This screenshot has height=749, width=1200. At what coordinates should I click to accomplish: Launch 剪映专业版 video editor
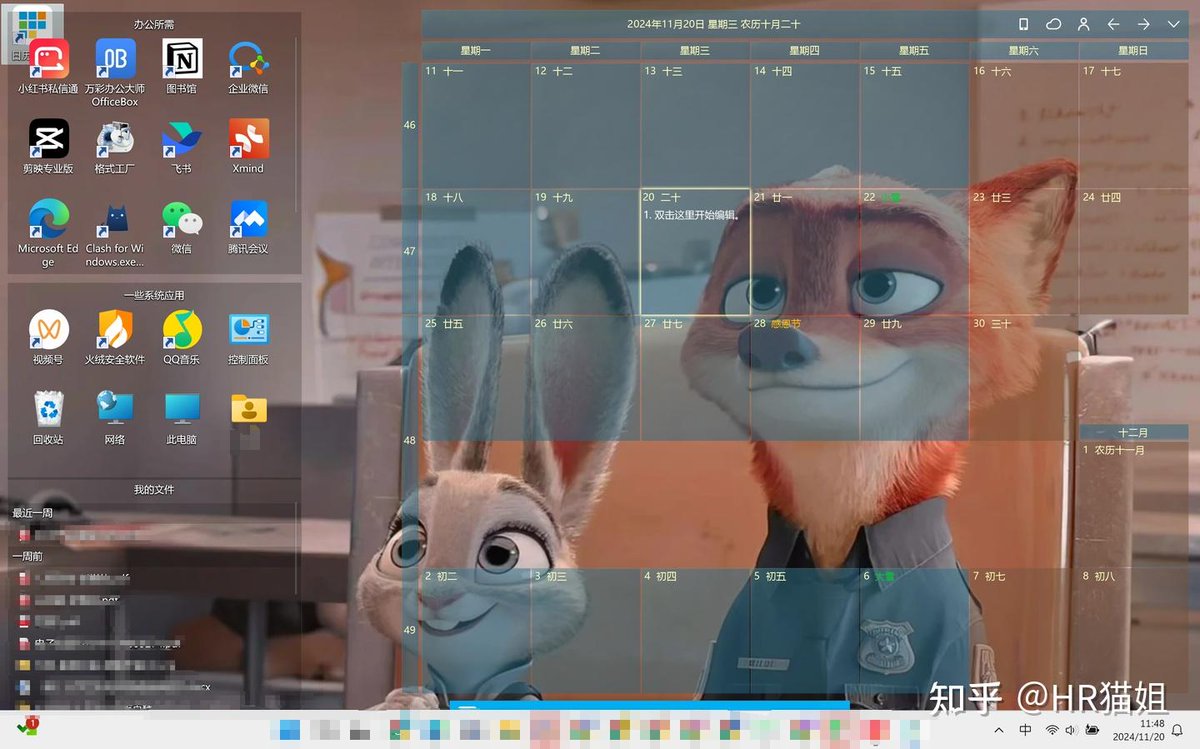(48, 147)
